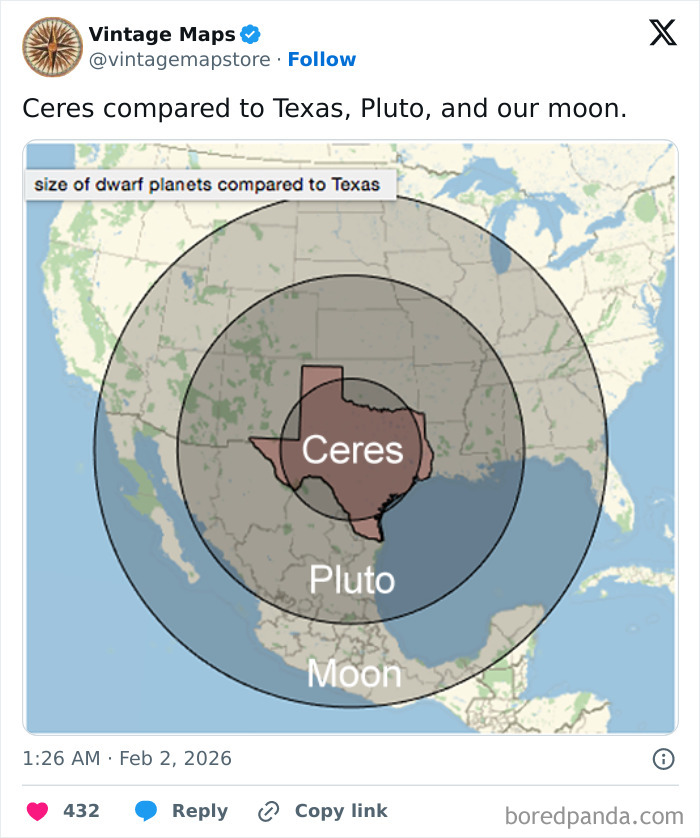Click the Reply label
700x838 pixels.
199,810
